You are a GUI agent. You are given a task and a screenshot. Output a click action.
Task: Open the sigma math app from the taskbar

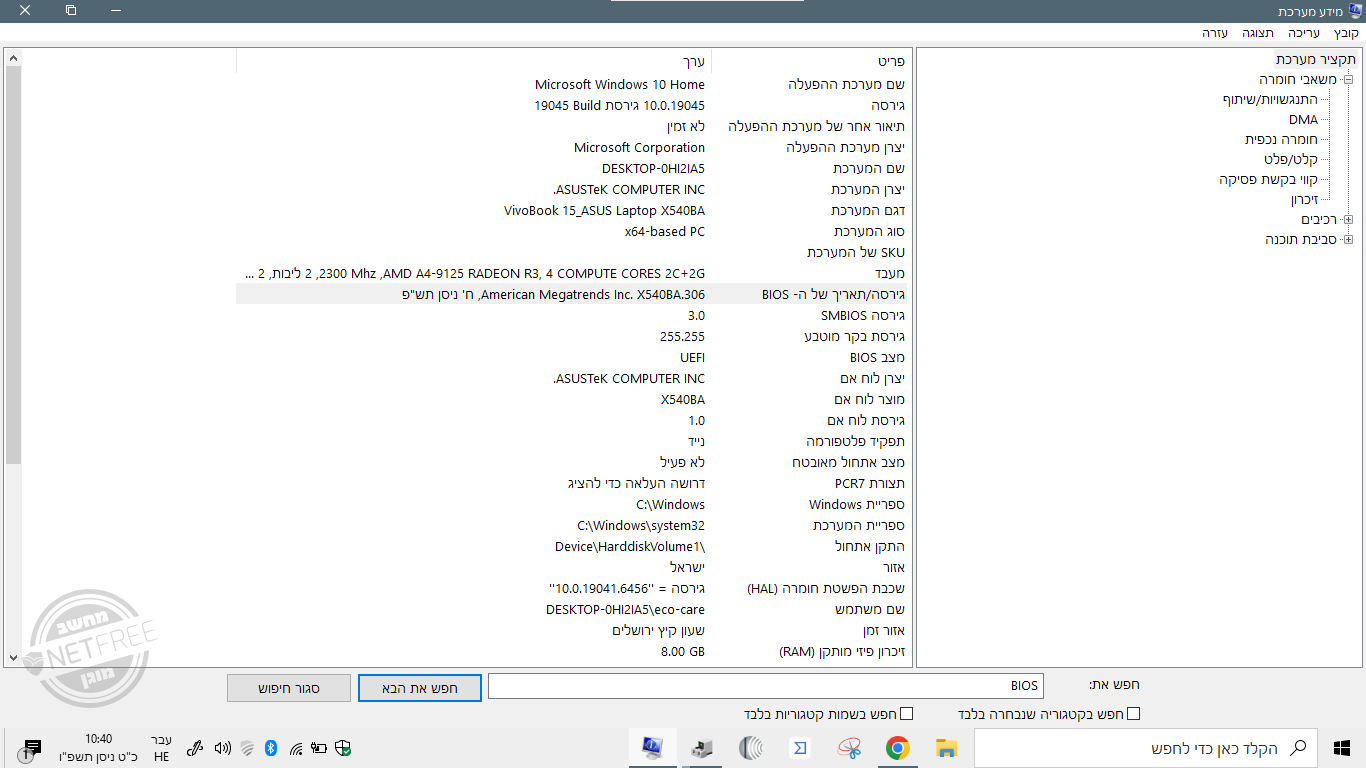pyautogui.click(x=799, y=747)
